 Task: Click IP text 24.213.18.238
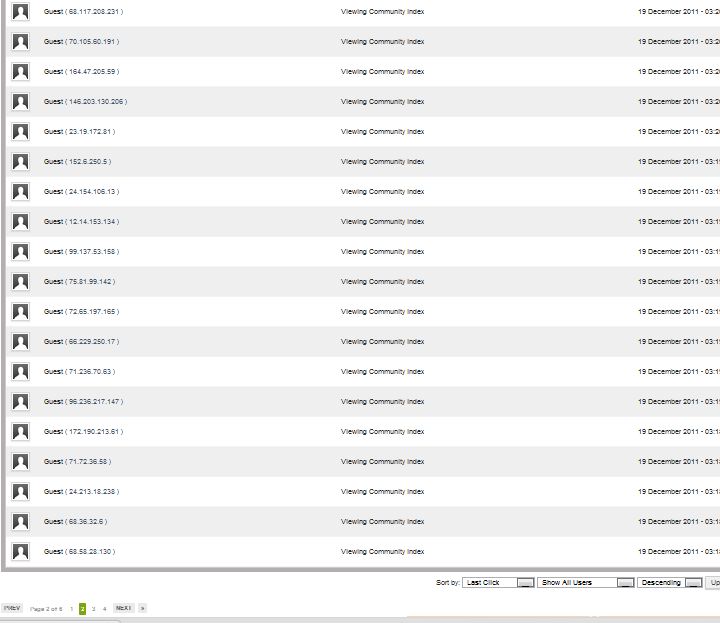(x=92, y=492)
